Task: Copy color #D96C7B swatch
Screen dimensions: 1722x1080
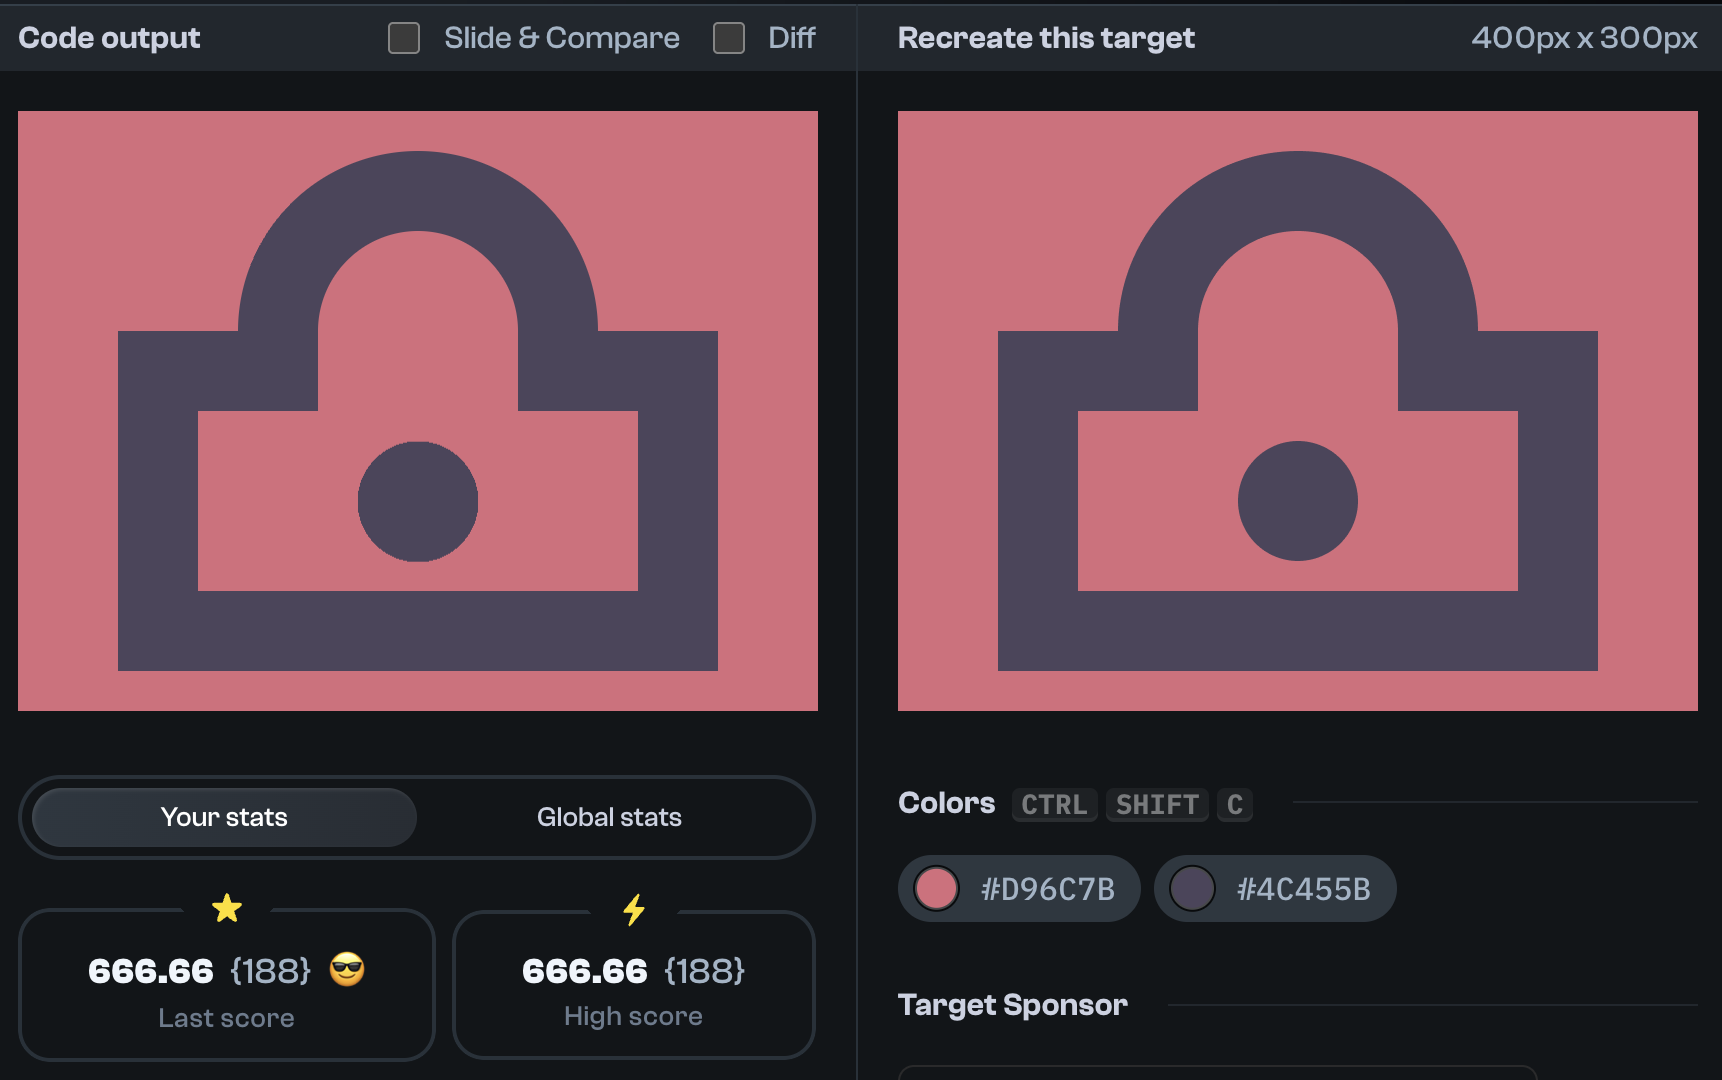Action: [x=1019, y=888]
